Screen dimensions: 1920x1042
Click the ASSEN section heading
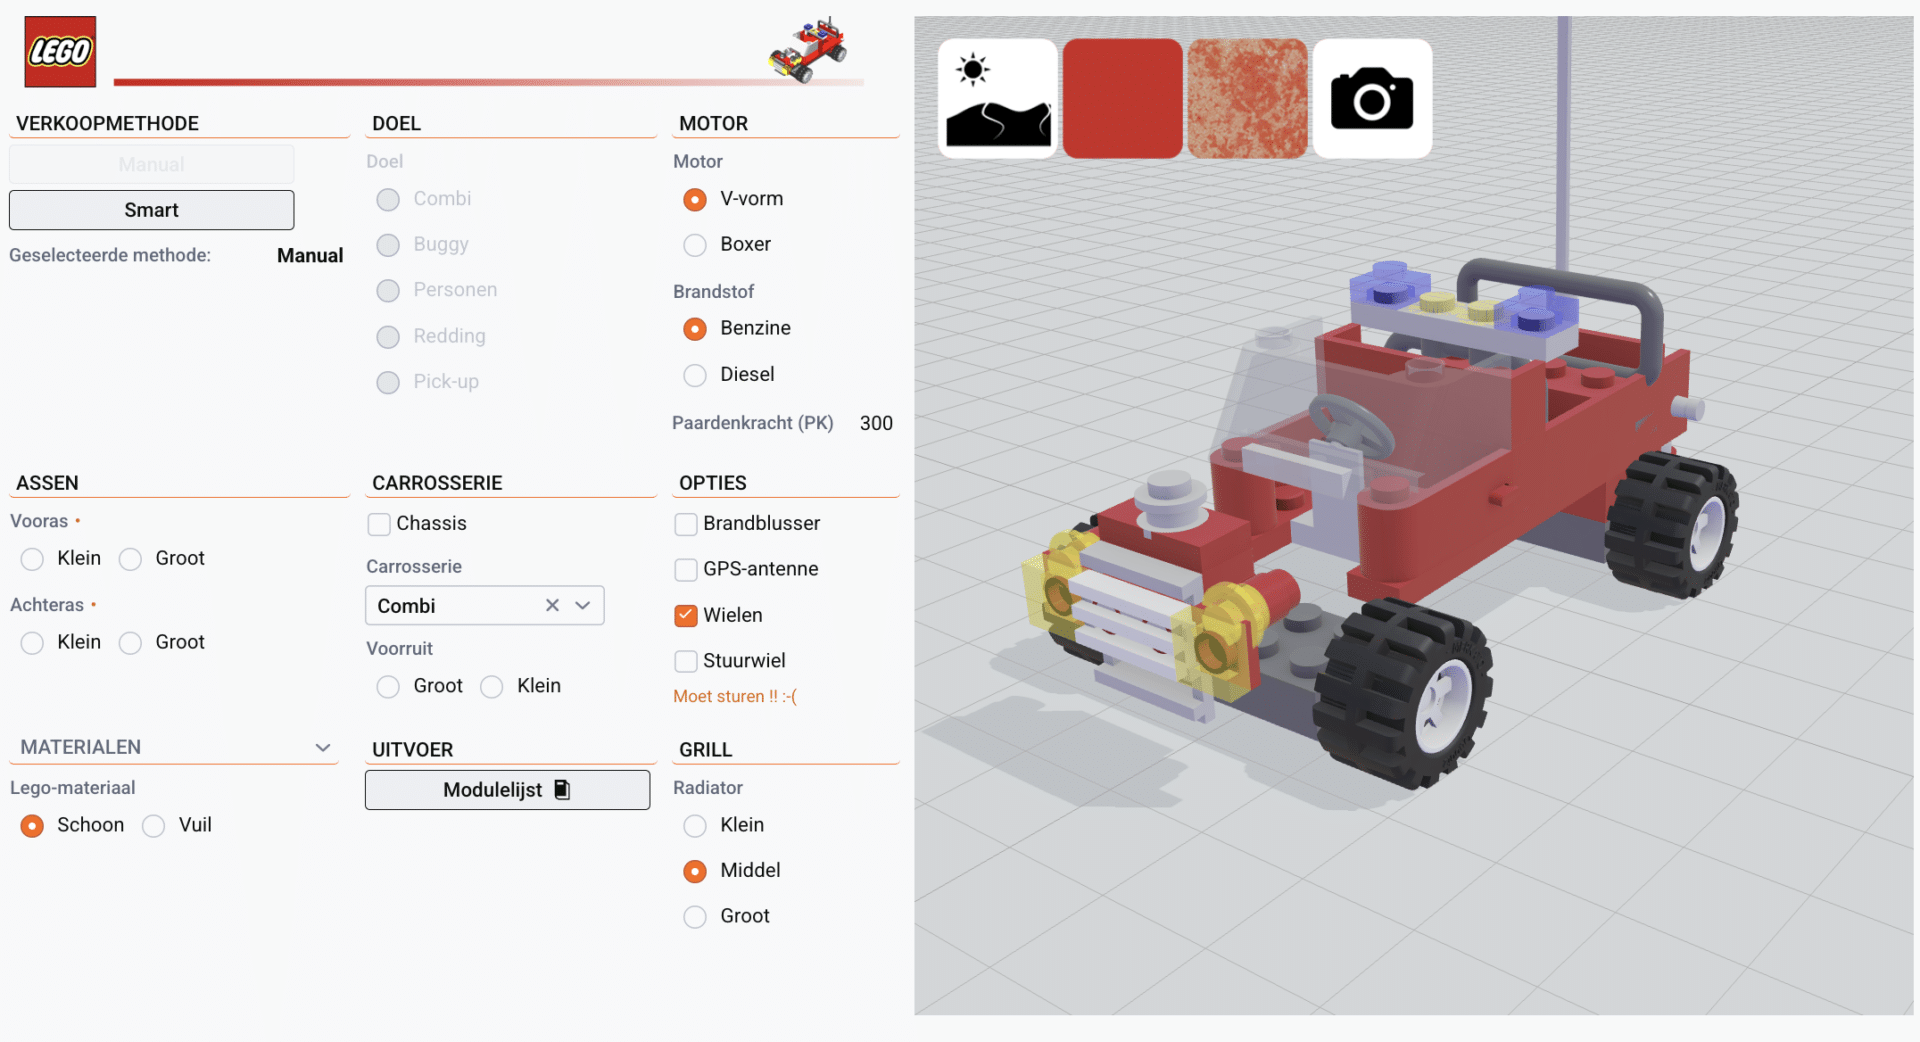click(47, 483)
